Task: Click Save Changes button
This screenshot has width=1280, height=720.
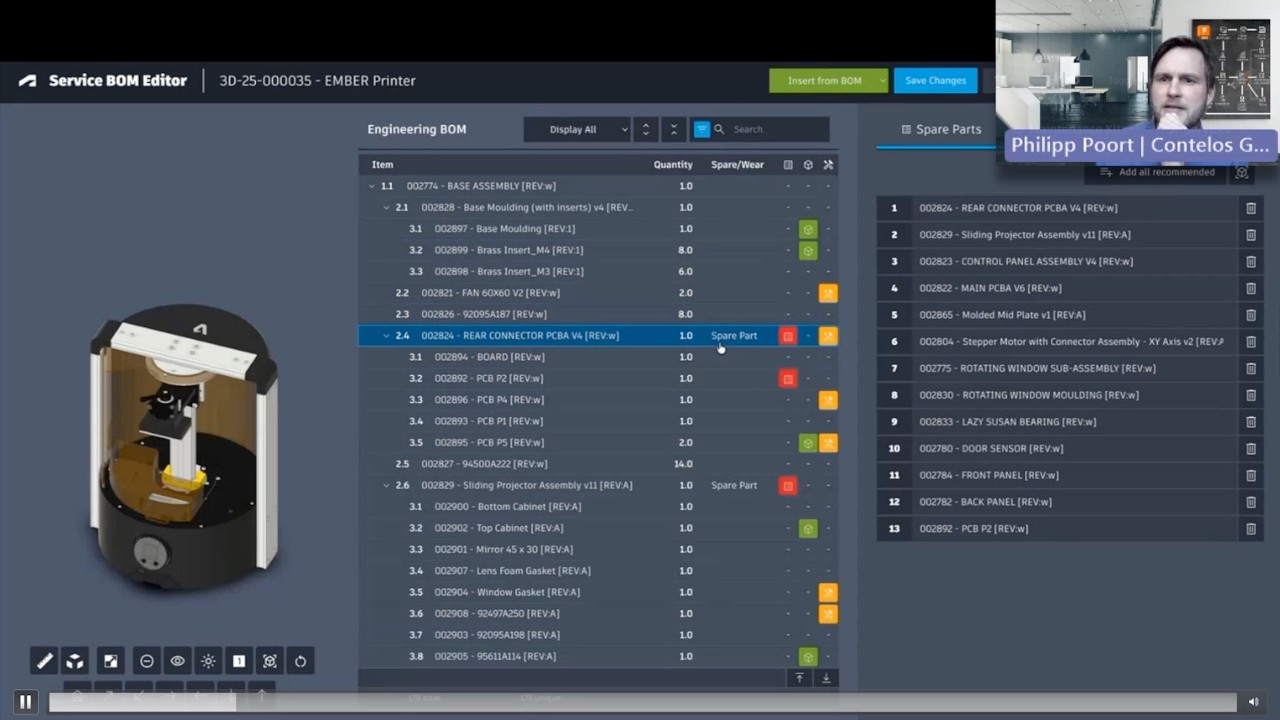Action: (x=936, y=81)
